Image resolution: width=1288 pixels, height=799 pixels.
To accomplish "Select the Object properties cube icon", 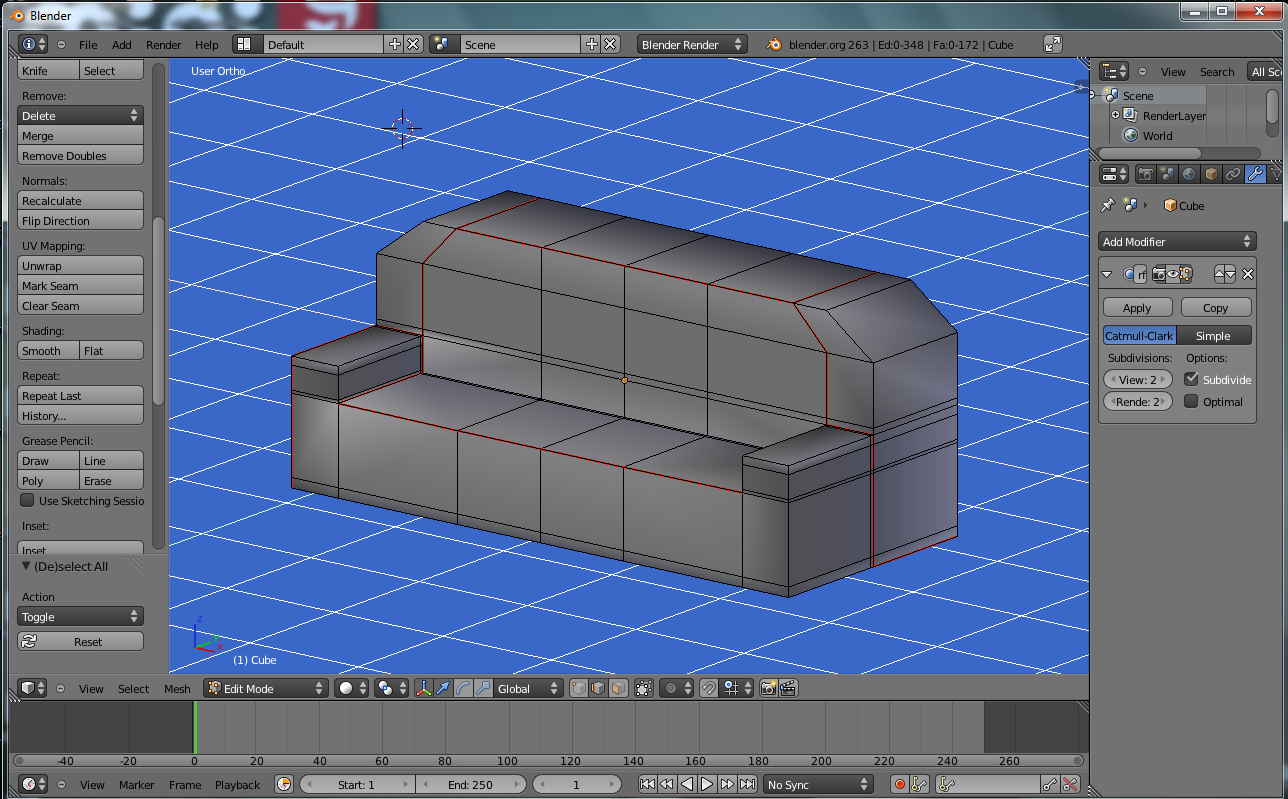I will pos(1211,174).
